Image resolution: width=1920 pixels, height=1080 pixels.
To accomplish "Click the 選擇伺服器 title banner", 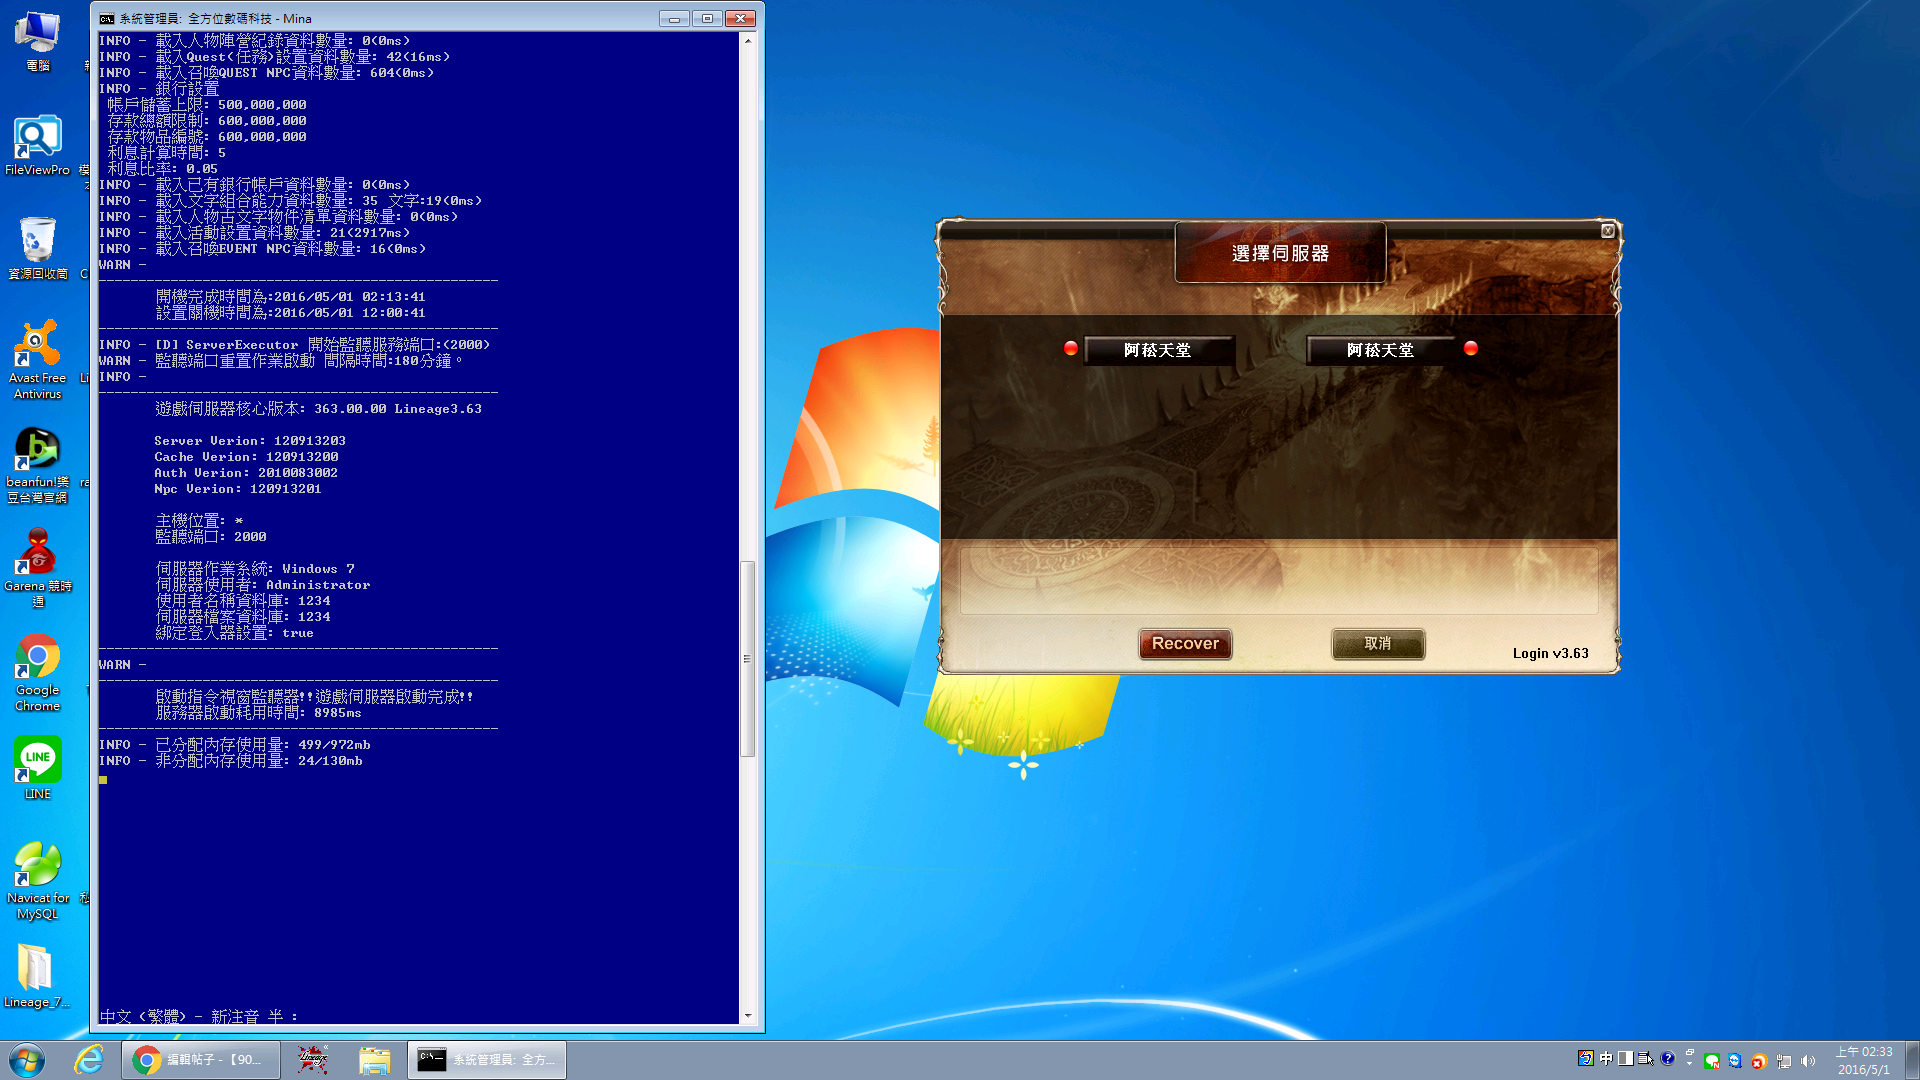I will pos(1281,253).
